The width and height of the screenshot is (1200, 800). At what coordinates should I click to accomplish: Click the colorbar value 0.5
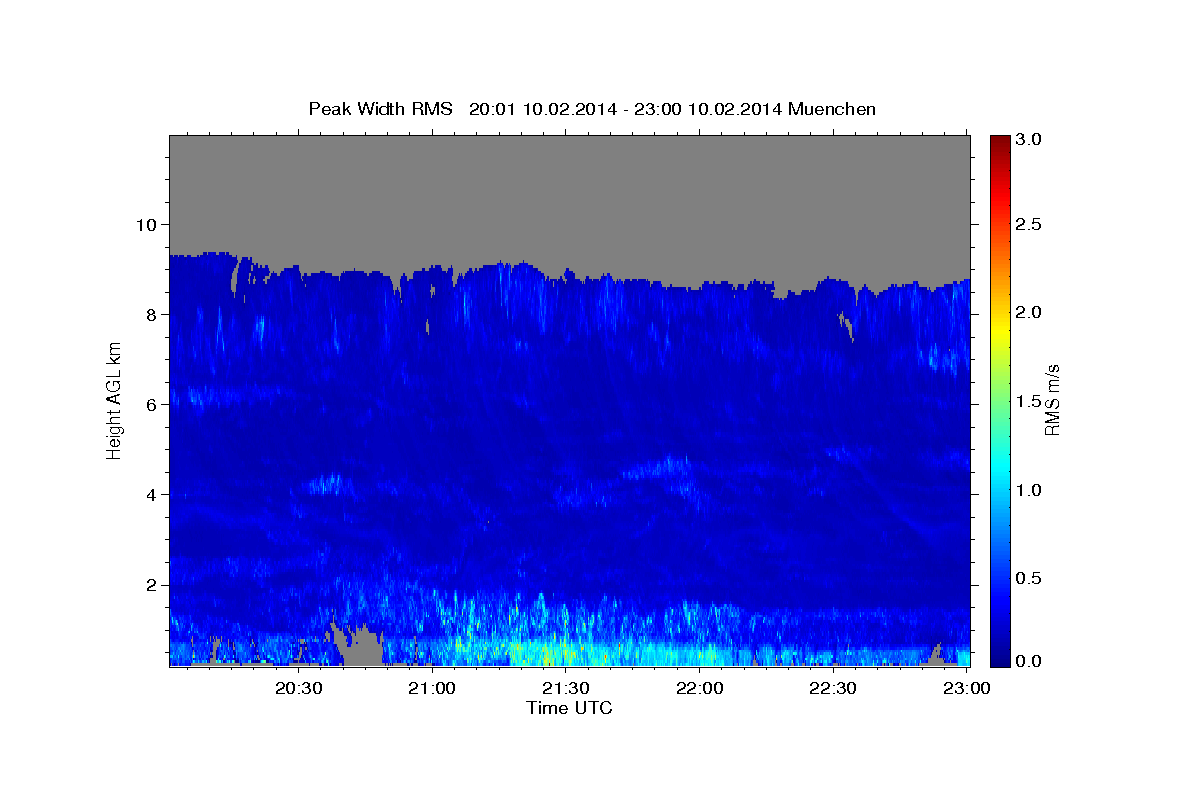coord(1029,578)
